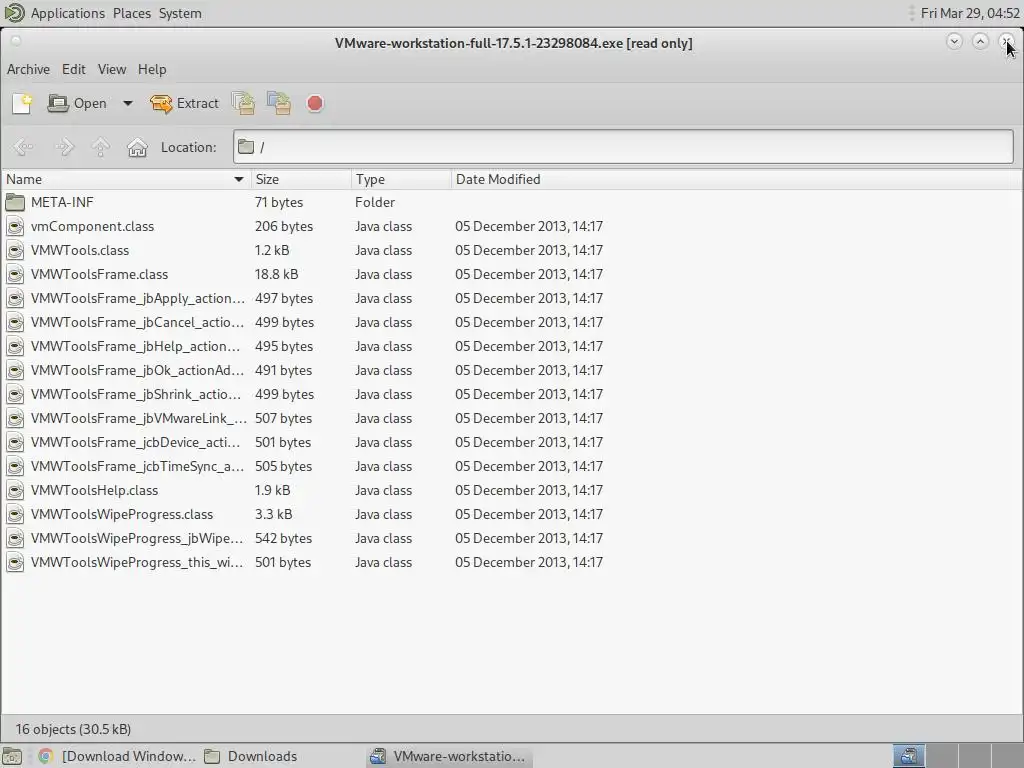Select the VMWToolsFrame_jbApply_action file icon
Image resolution: width=1024 pixels, height=768 pixels.
tap(15, 298)
